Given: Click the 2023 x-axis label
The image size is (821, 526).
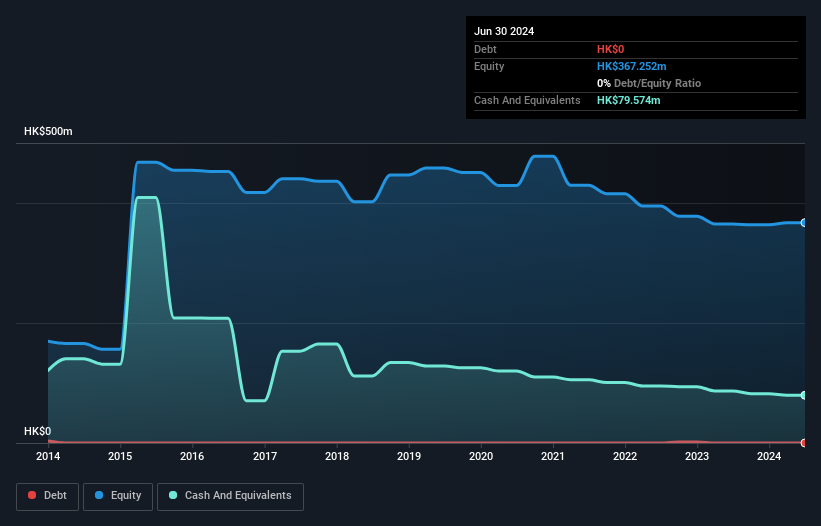Looking at the screenshot, I should 697,456.
